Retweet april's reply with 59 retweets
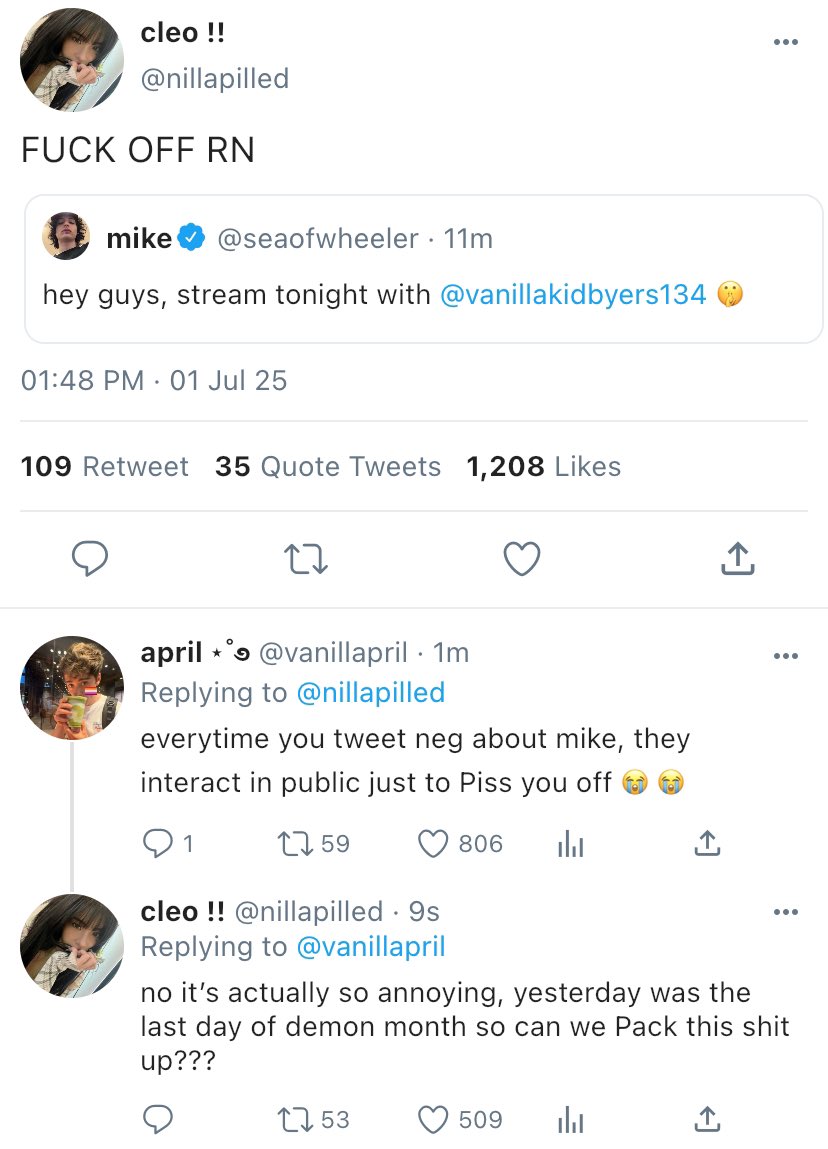The height and width of the screenshot is (1149, 828). [x=296, y=845]
